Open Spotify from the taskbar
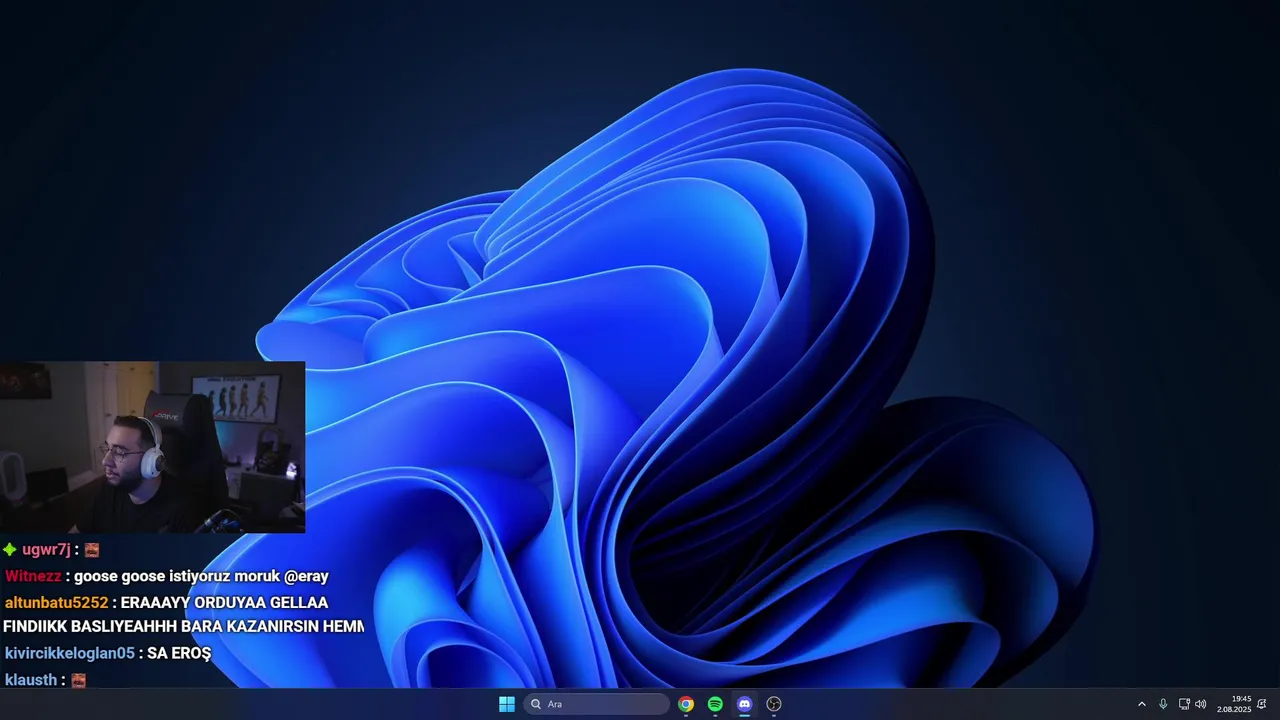Screen dimensions: 1280x720 pyautogui.click(x=715, y=704)
